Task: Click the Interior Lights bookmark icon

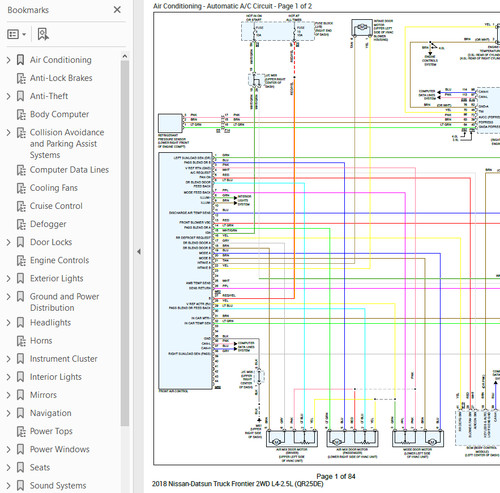Action: tap(20, 377)
